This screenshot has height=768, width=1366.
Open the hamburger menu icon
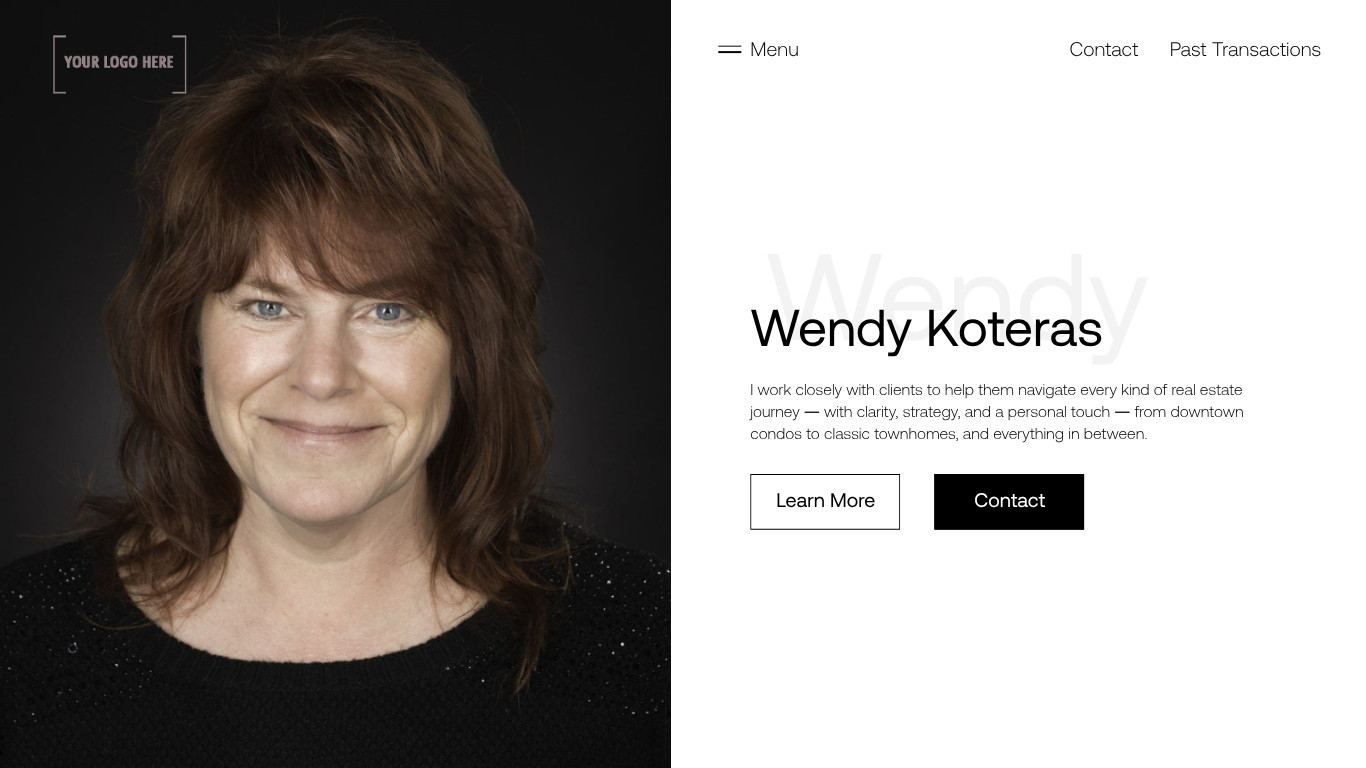[729, 49]
